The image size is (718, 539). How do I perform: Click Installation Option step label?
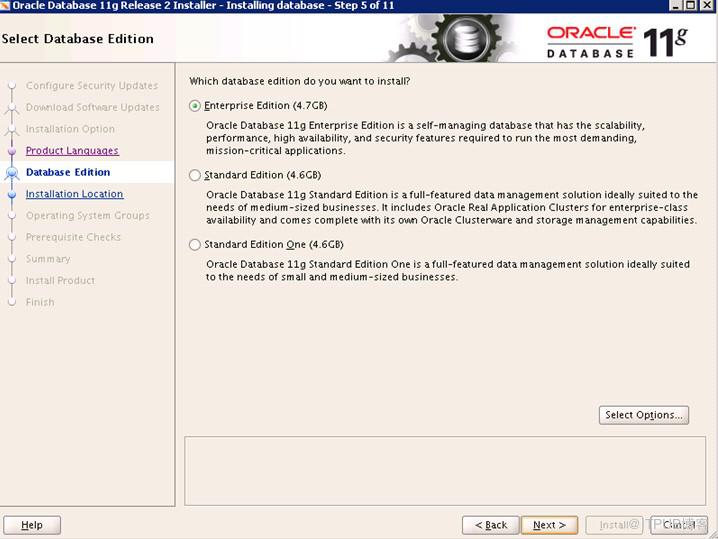[x=70, y=129]
